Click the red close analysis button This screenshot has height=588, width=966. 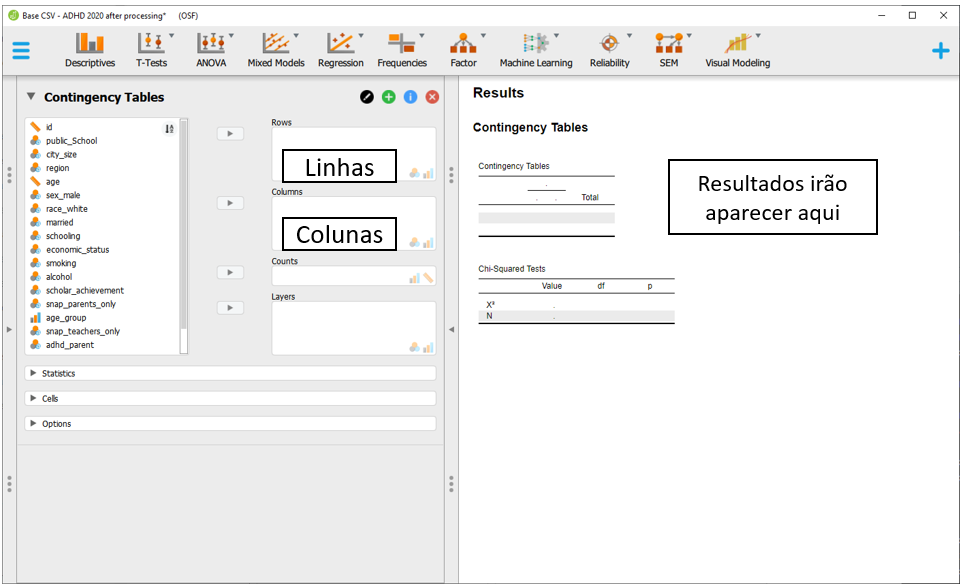coord(432,97)
